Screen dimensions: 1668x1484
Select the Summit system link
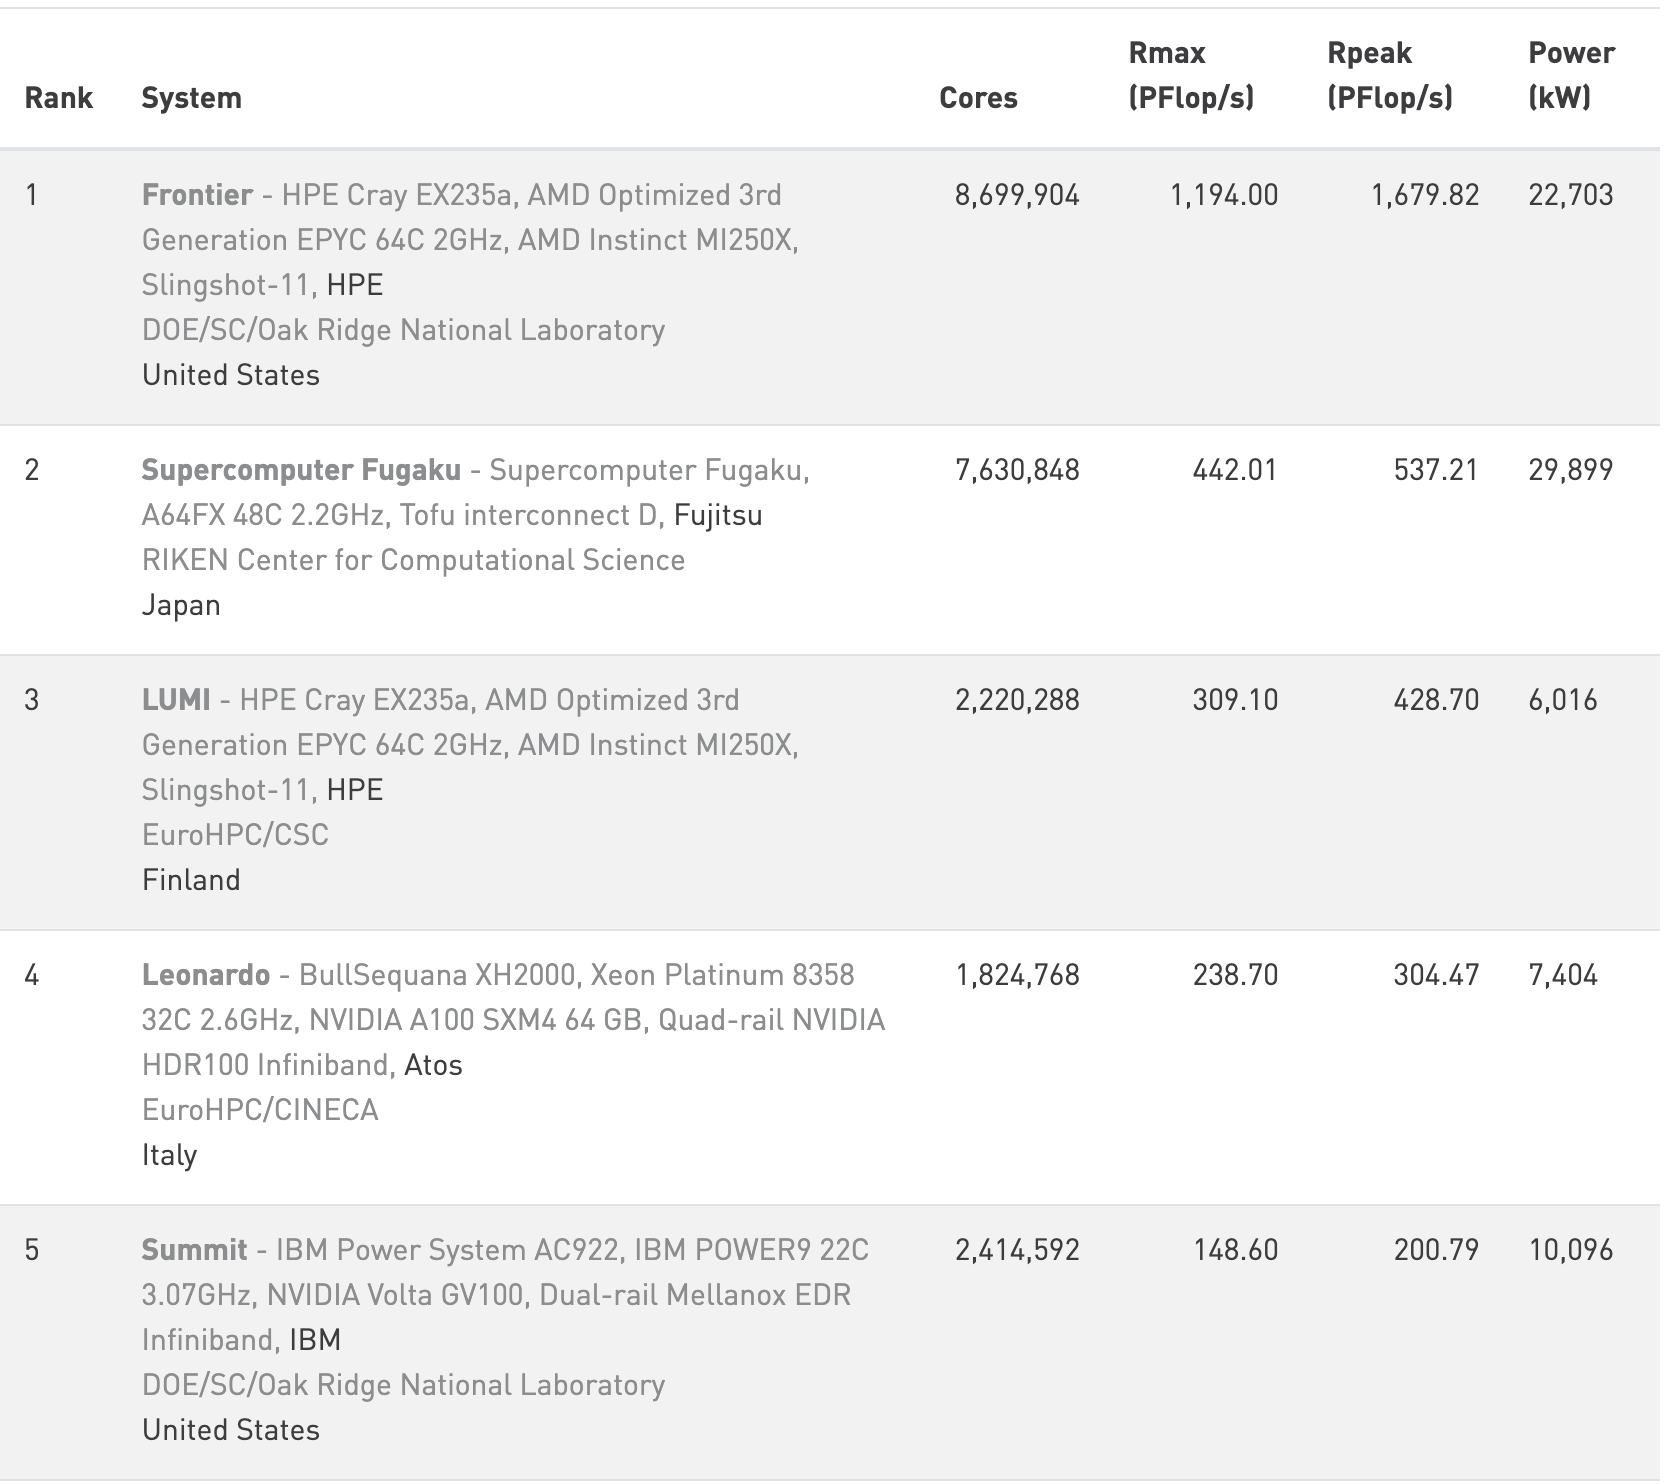[194, 1250]
